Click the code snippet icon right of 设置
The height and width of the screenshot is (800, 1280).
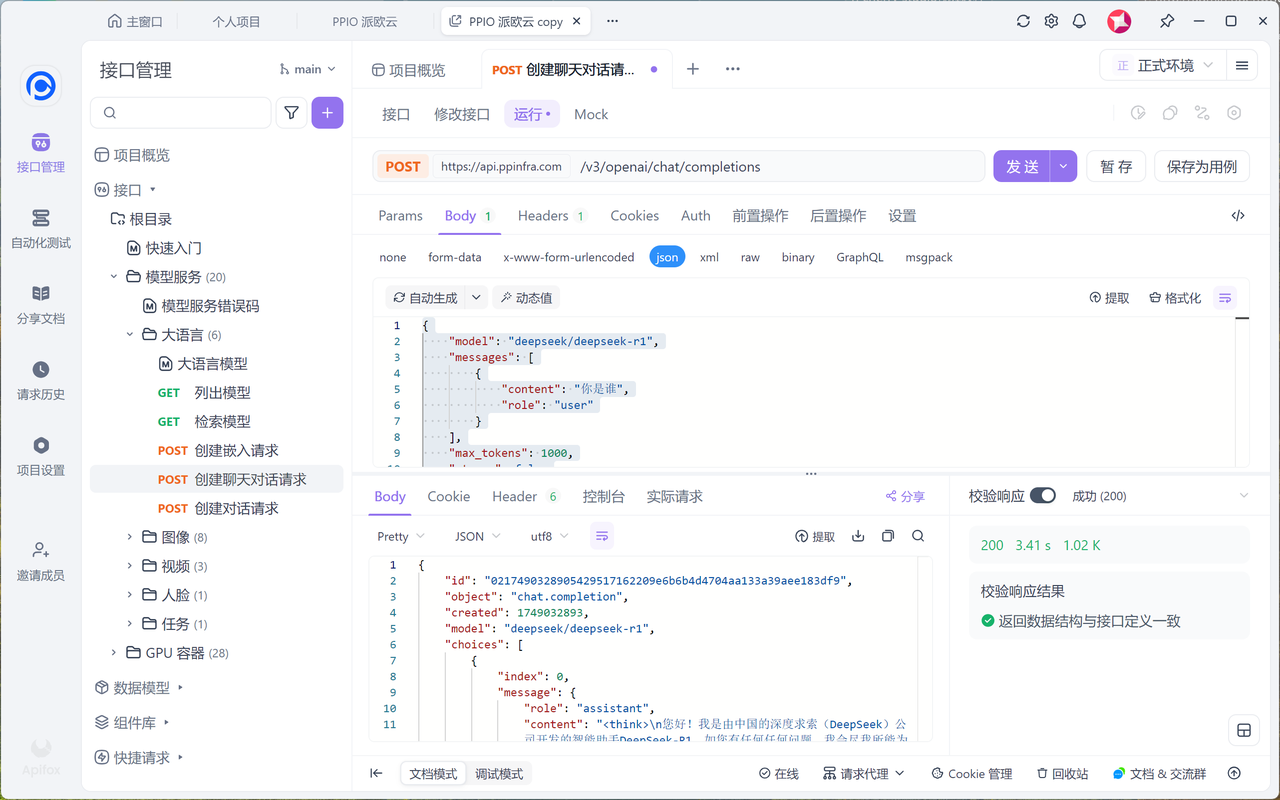click(x=1238, y=216)
